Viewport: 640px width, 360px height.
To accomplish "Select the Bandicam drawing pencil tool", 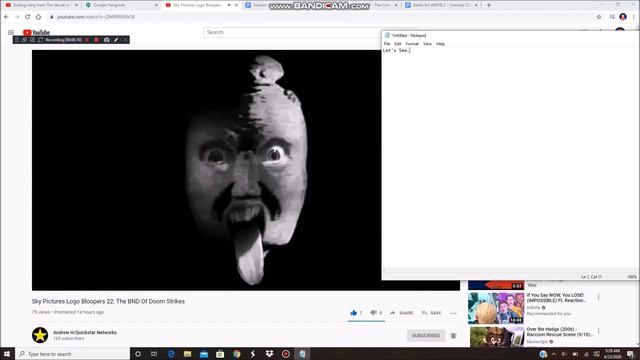I will [x=116, y=40].
